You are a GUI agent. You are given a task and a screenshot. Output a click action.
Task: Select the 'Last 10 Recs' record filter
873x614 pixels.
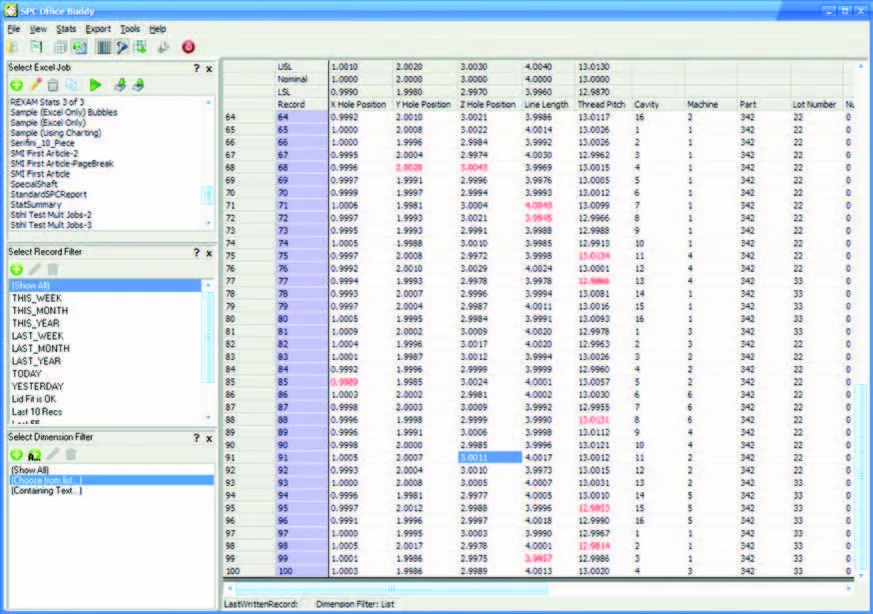(x=37, y=412)
